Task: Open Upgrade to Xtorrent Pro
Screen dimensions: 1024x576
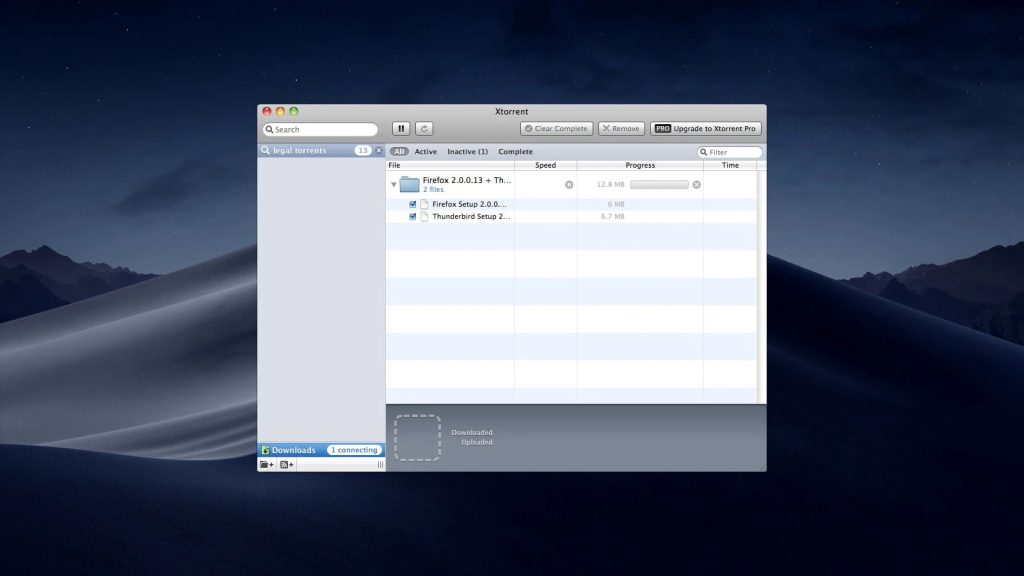Action: click(705, 129)
